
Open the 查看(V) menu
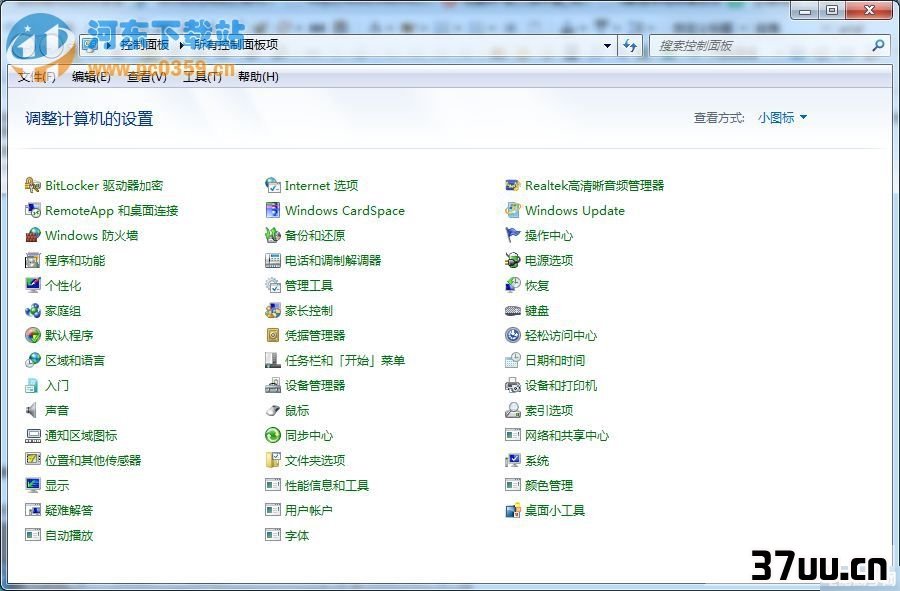(x=146, y=77)
